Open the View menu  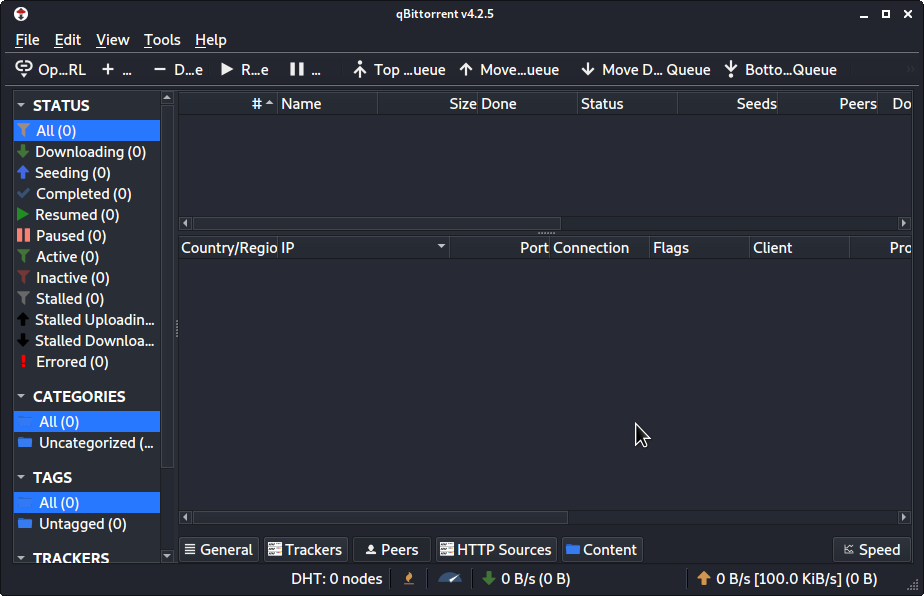click(x=113, y=39)
